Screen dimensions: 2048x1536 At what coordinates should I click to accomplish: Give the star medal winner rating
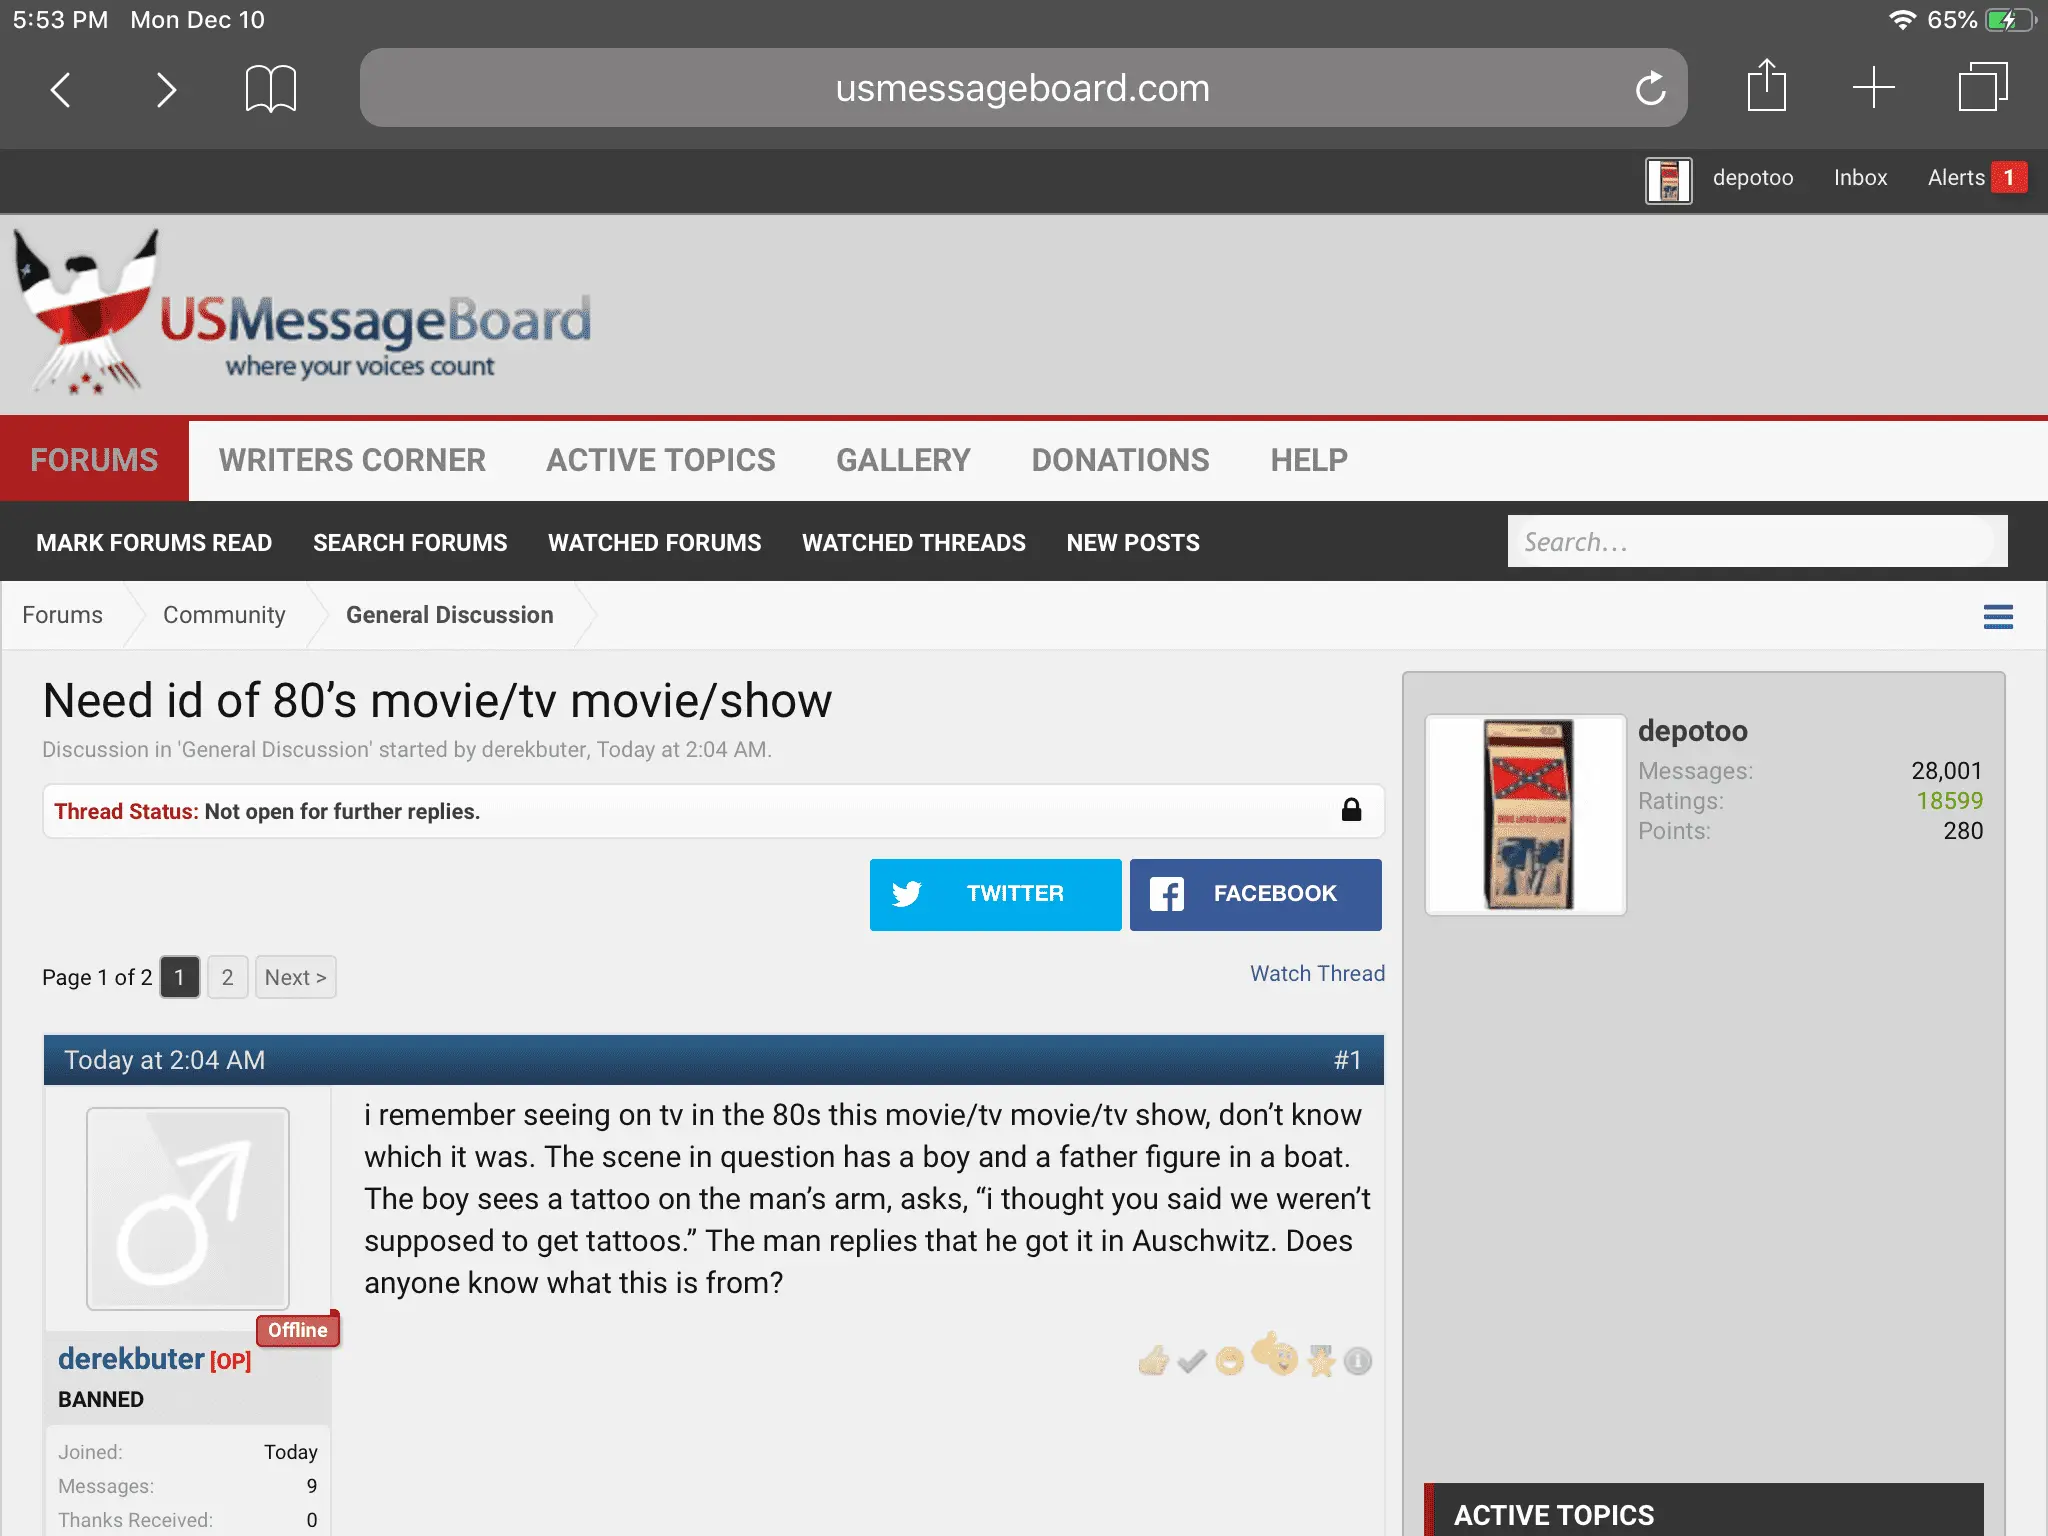[x=1321, y=1361]
